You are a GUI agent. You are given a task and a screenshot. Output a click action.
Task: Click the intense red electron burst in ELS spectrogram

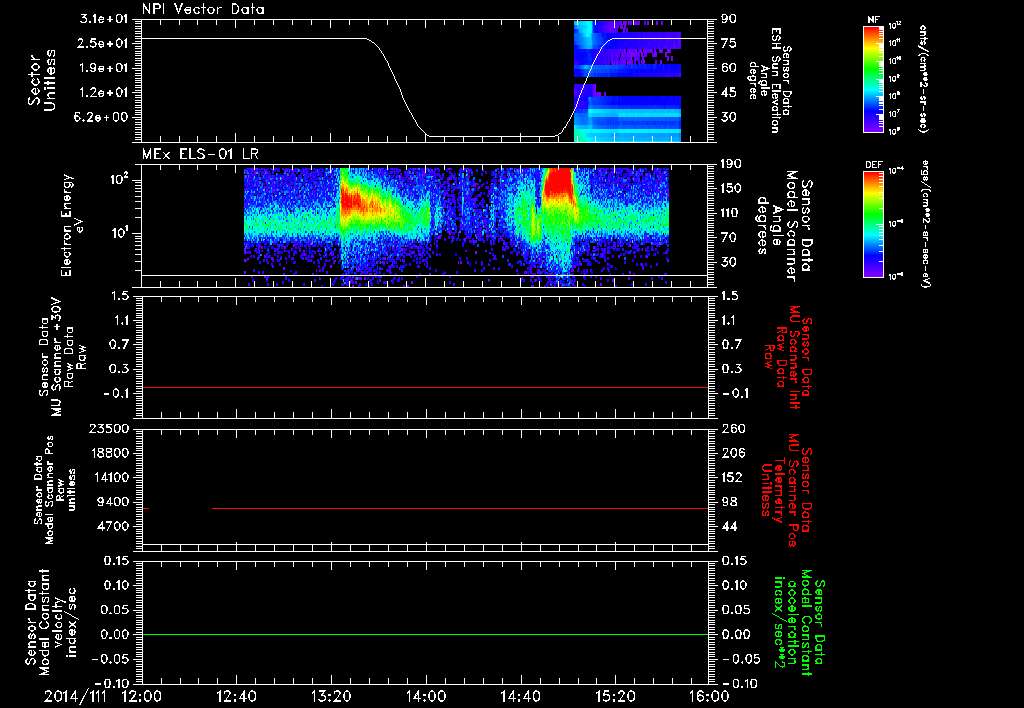558,183
